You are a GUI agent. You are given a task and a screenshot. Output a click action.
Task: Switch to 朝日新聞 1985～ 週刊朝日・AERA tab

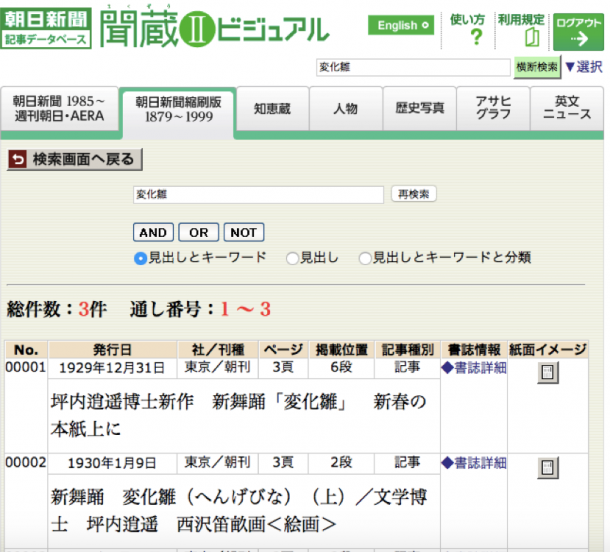tap(60, 109)
